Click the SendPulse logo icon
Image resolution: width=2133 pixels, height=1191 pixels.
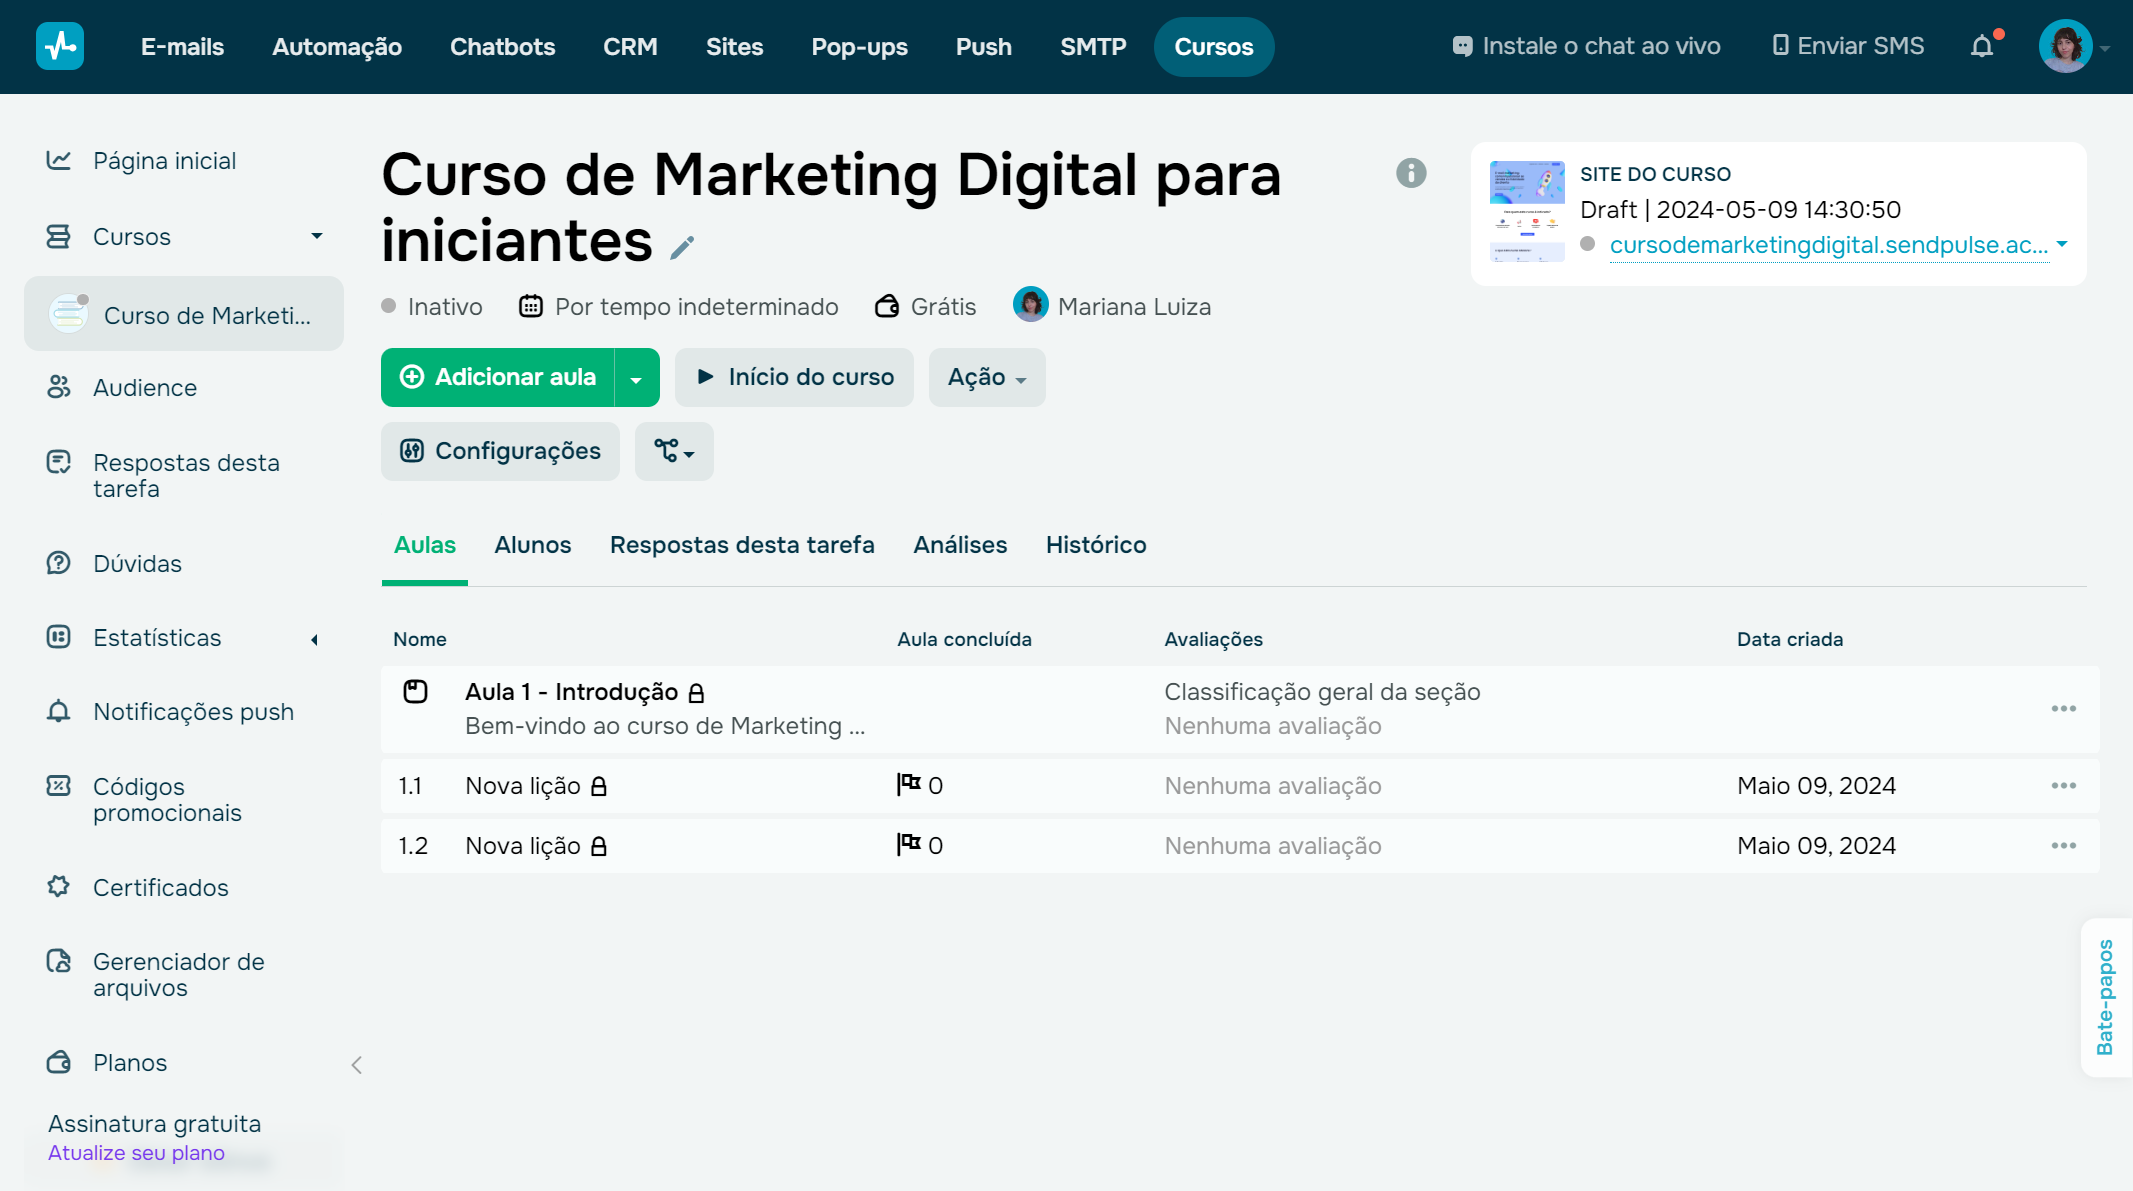click(59, 46)
